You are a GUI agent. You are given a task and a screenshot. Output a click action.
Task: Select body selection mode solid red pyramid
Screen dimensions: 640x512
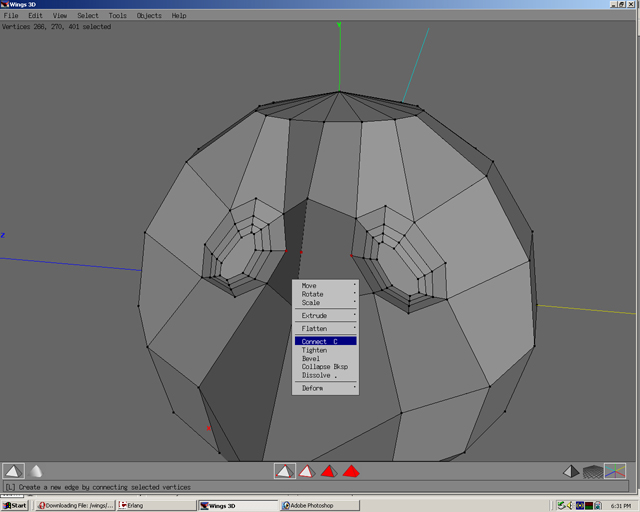point(351,472)
